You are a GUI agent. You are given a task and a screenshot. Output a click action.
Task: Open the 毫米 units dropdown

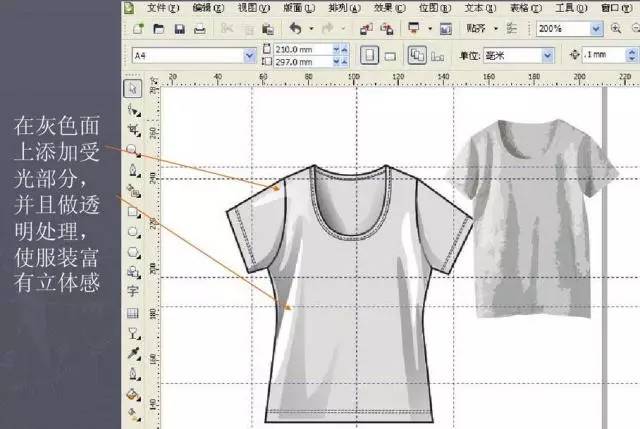[547, 56]
